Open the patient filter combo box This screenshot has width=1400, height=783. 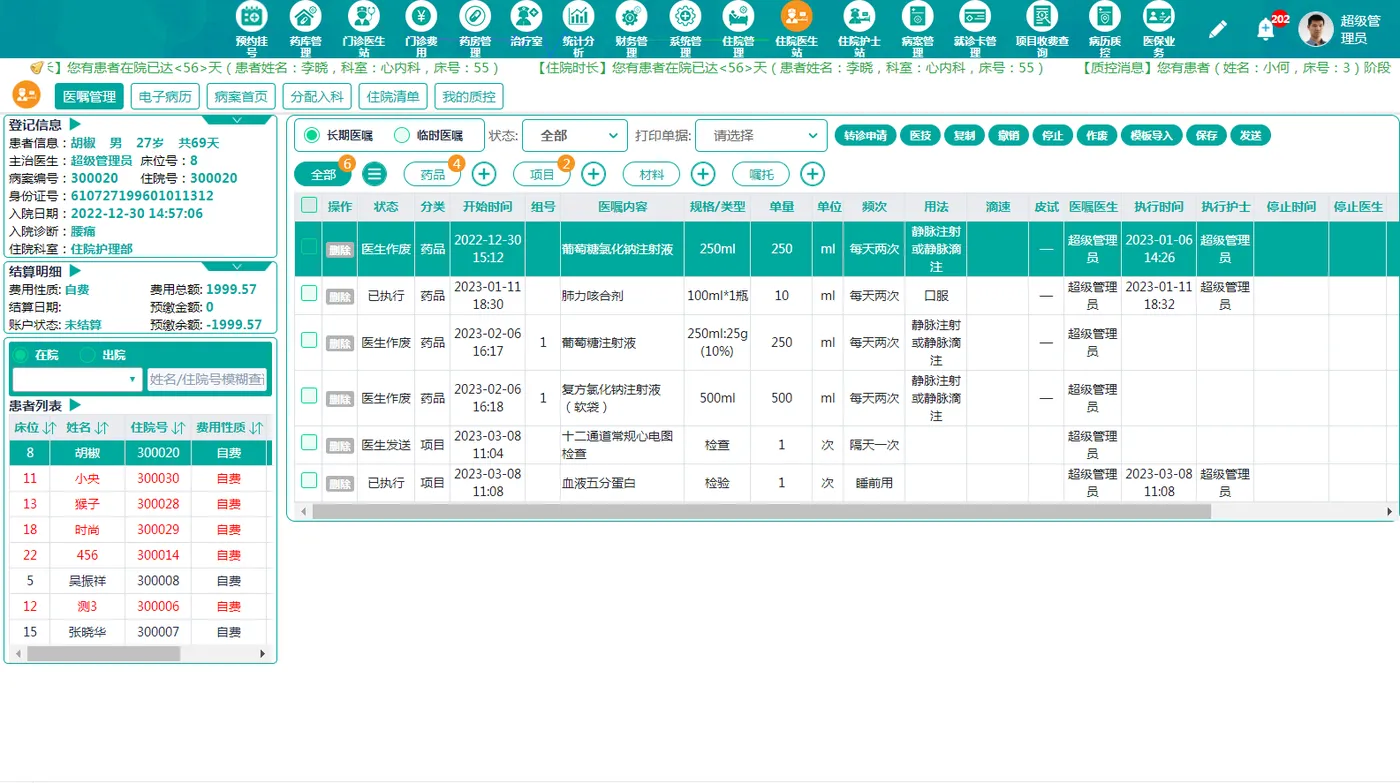(x=77, y=379)
